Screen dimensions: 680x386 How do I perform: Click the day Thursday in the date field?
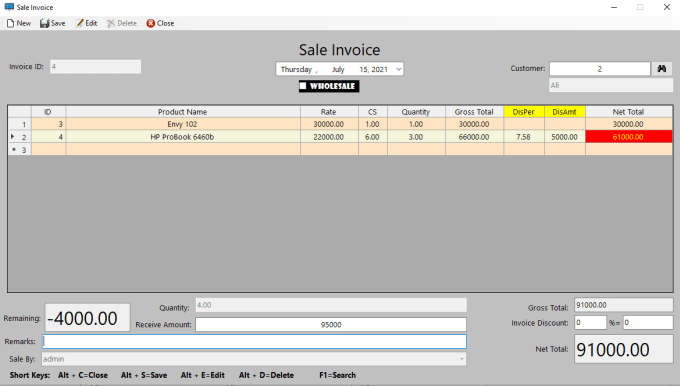point(296,69)
